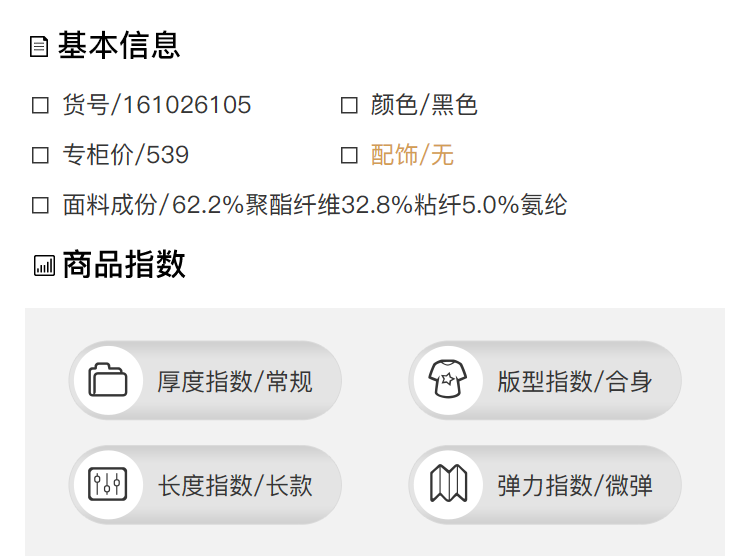Click the bar chart icon beside 商品指数
Viewport: 750px width, 556px height.
click(x=44, y=265)
